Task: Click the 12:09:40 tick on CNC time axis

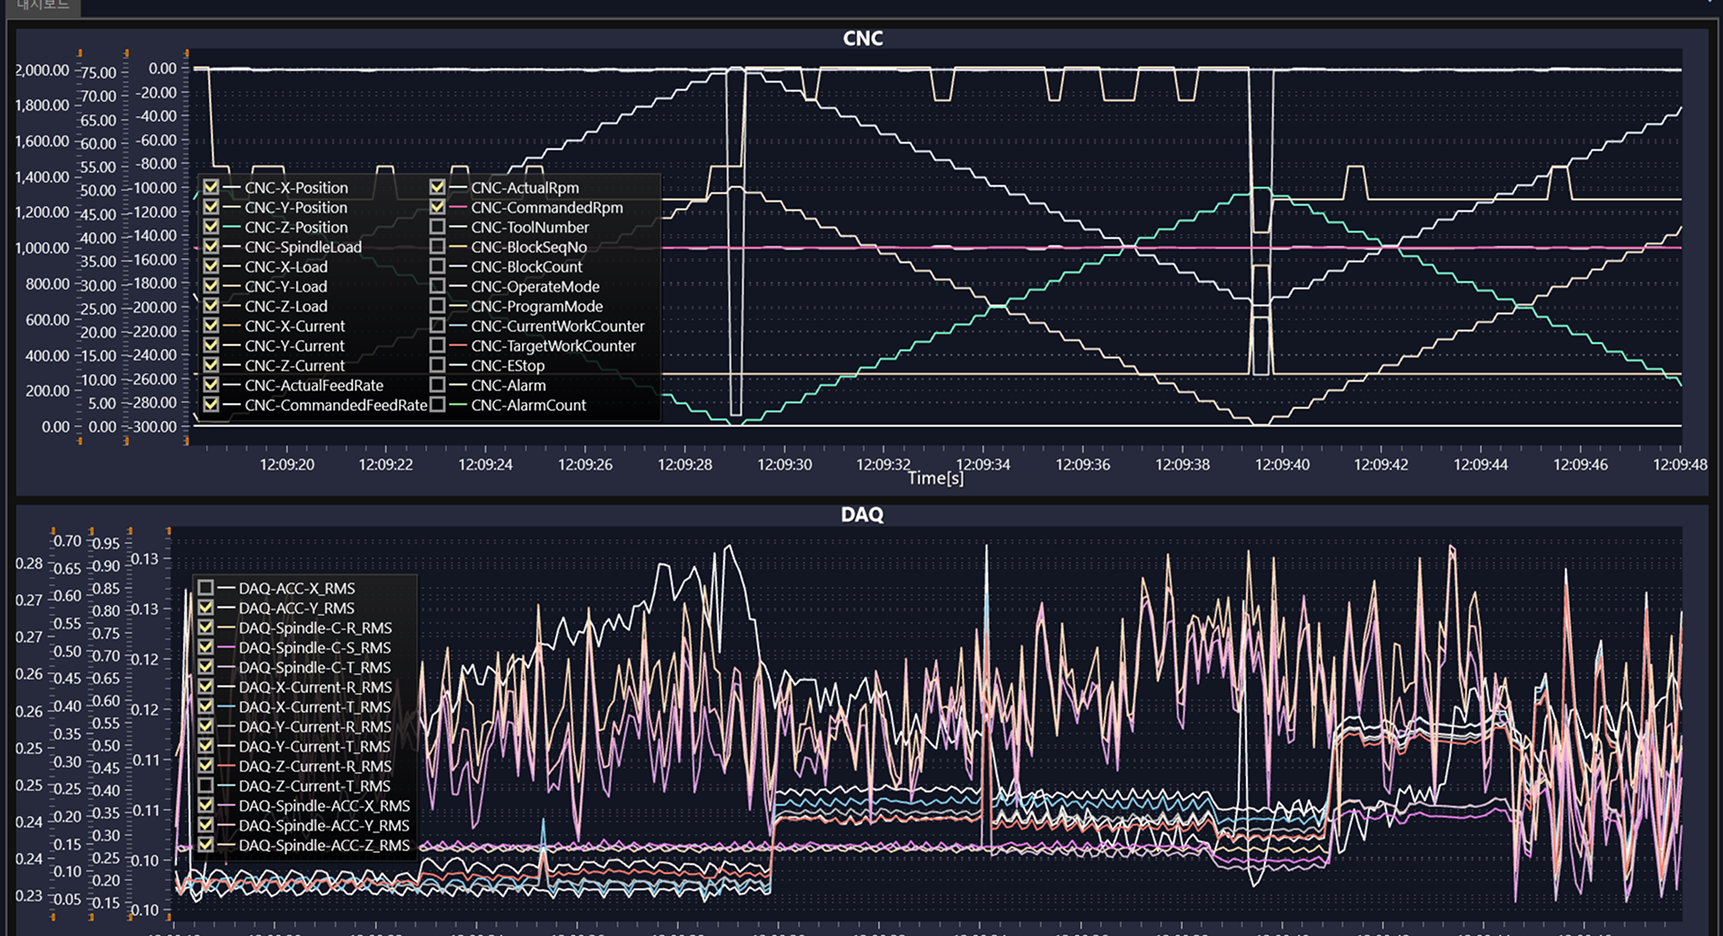Action: point(1282,464)
